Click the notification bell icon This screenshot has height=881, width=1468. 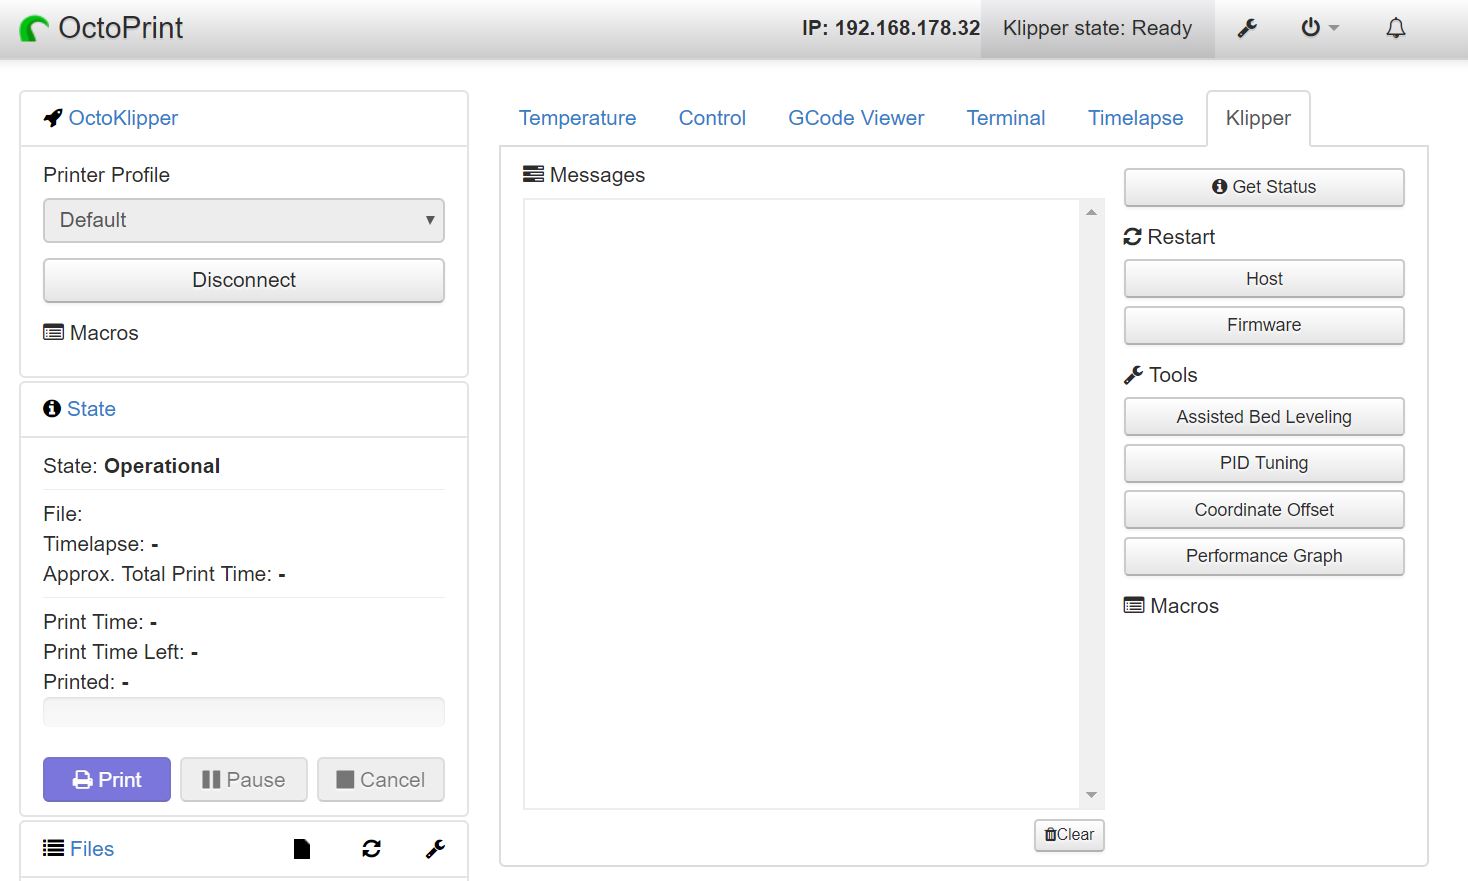[1396, 28]
